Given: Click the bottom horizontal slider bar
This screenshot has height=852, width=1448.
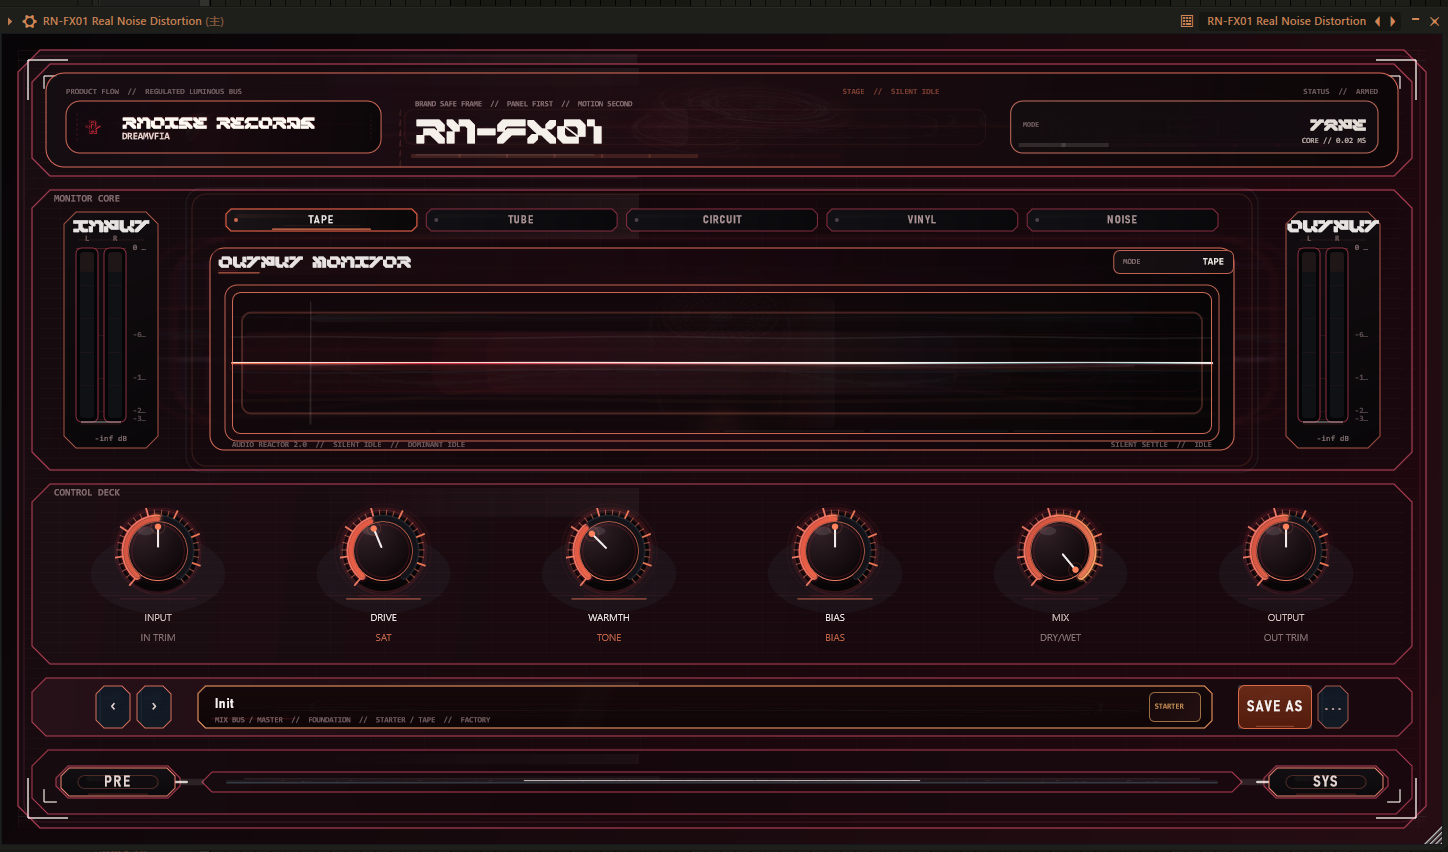Looking at the screenshot, I should (722, 781).
